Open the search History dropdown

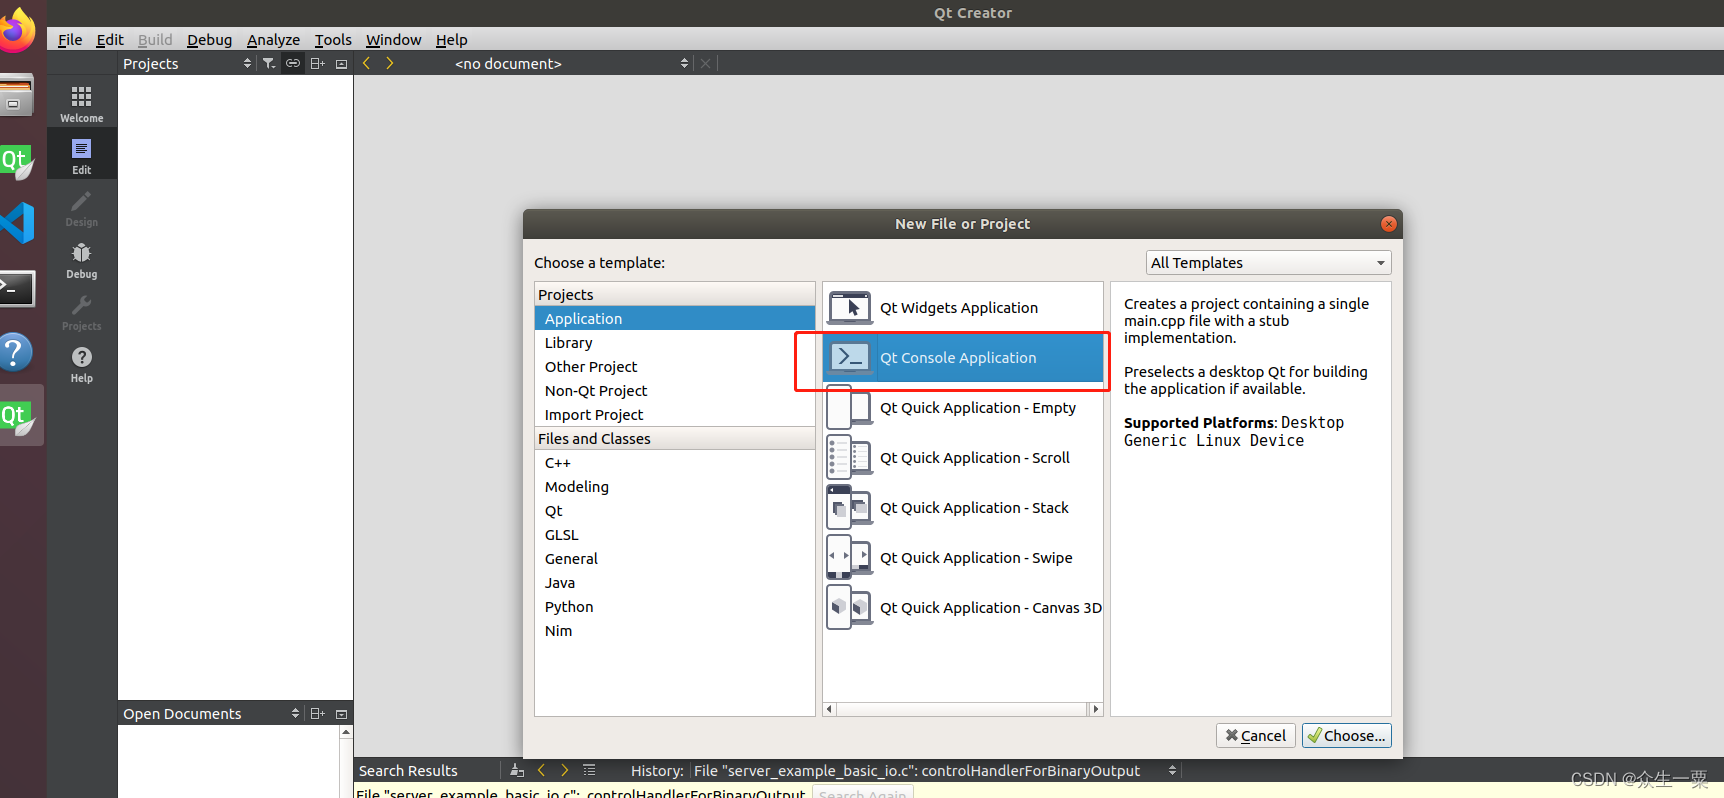(935, 770)
